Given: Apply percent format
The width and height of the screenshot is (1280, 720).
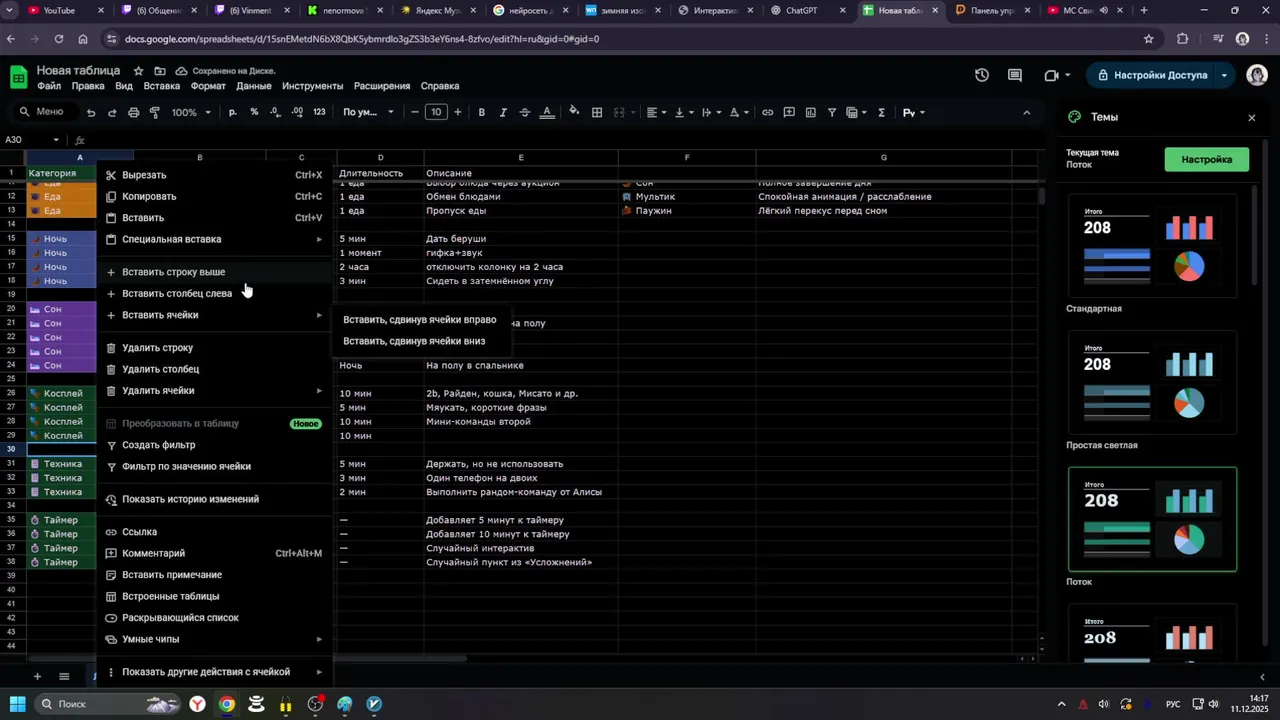Looking at the screenshot, I should click(x=254, y=112).
